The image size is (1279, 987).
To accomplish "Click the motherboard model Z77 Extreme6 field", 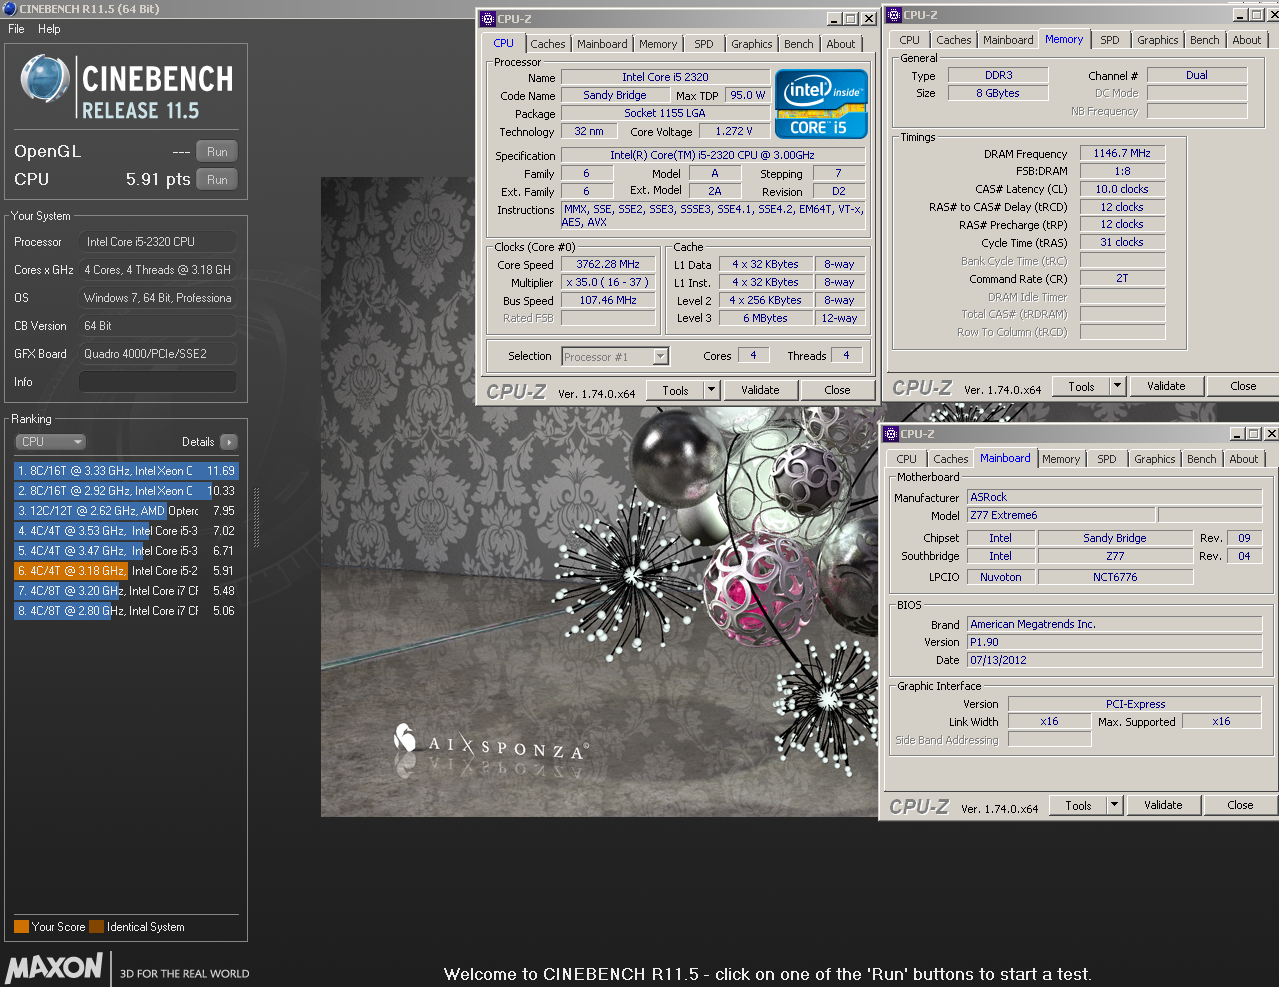I will click(1061, 516).
